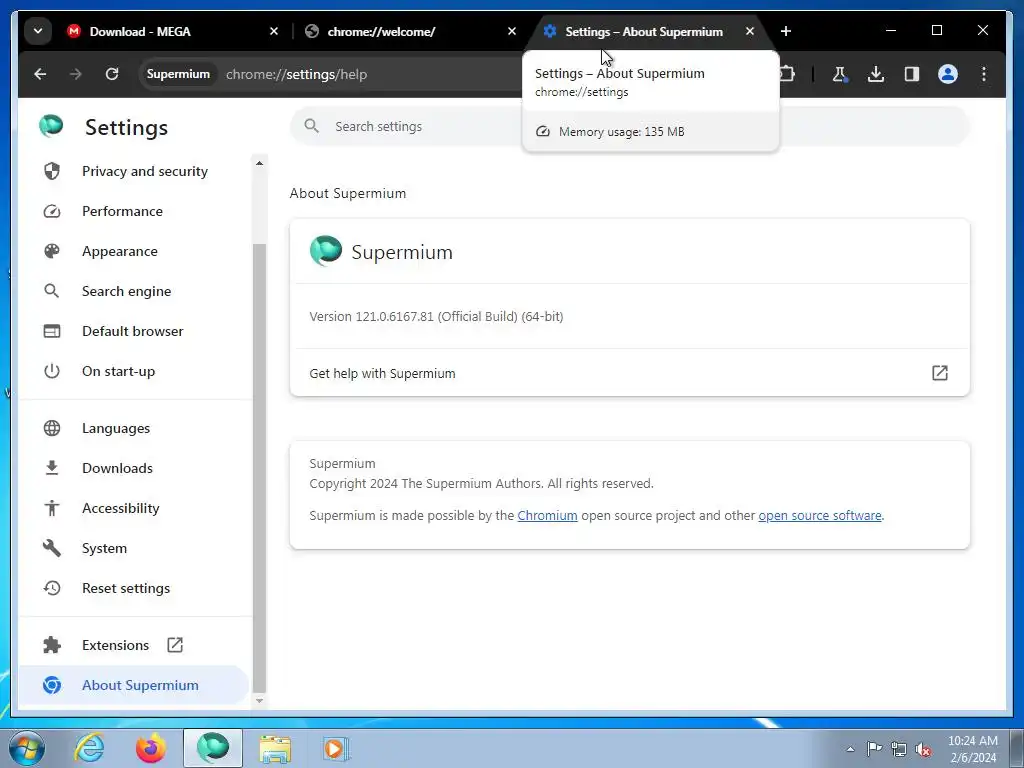Click the muted volume tray icon

(923, 749)
